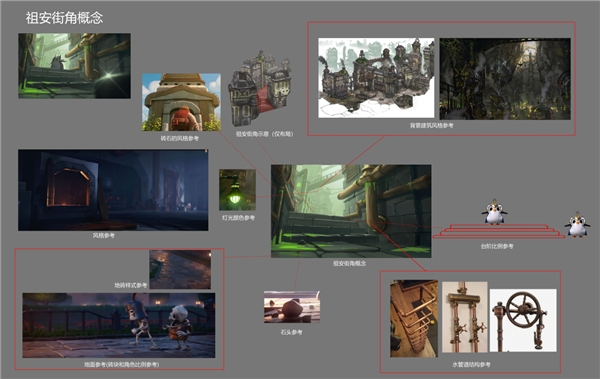Select the stone archway brick style reference image
This screenshot has width=600, height=379.
point(181,102)
